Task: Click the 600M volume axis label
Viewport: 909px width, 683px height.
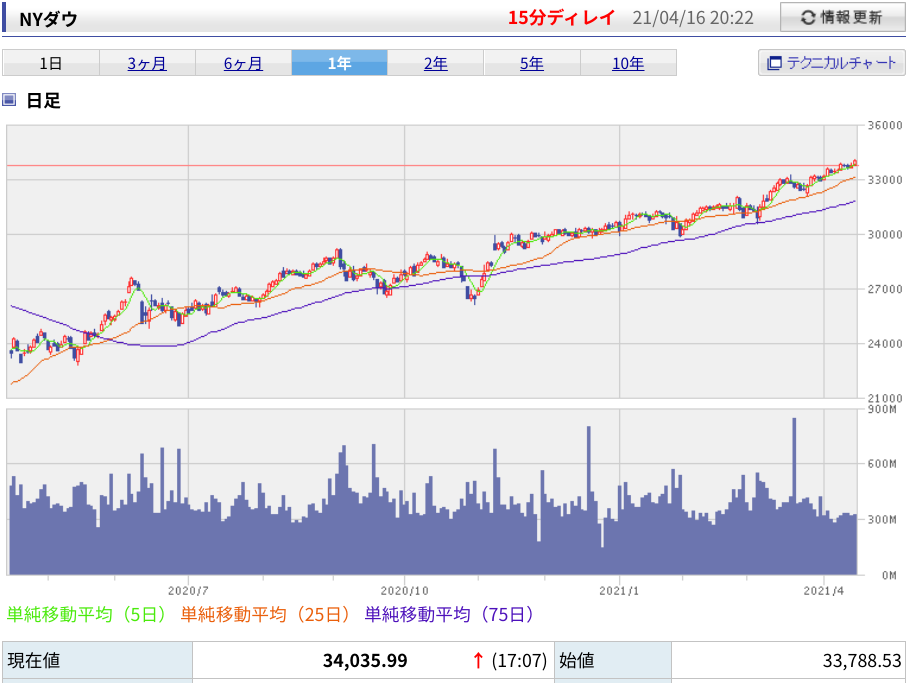Action: pyautogui.click(x=882, y=464)
